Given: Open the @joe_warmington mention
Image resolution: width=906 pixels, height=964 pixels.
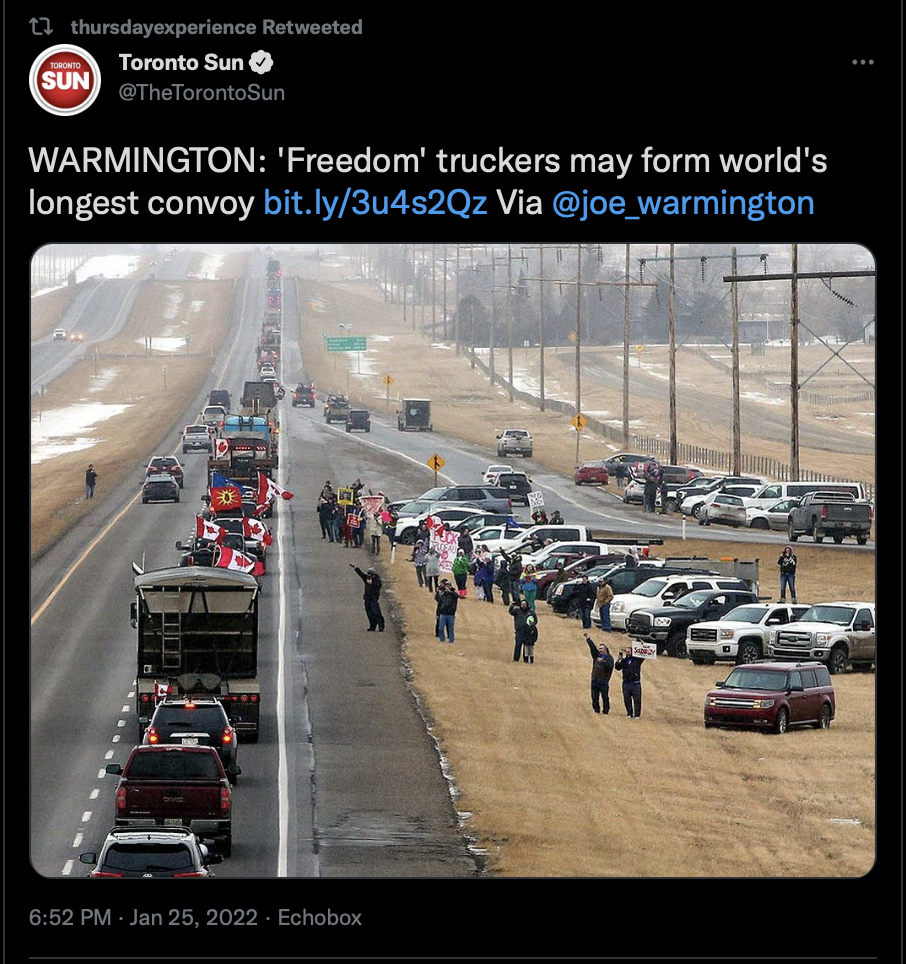Looking at the screenshot, I should click(683, 203).
